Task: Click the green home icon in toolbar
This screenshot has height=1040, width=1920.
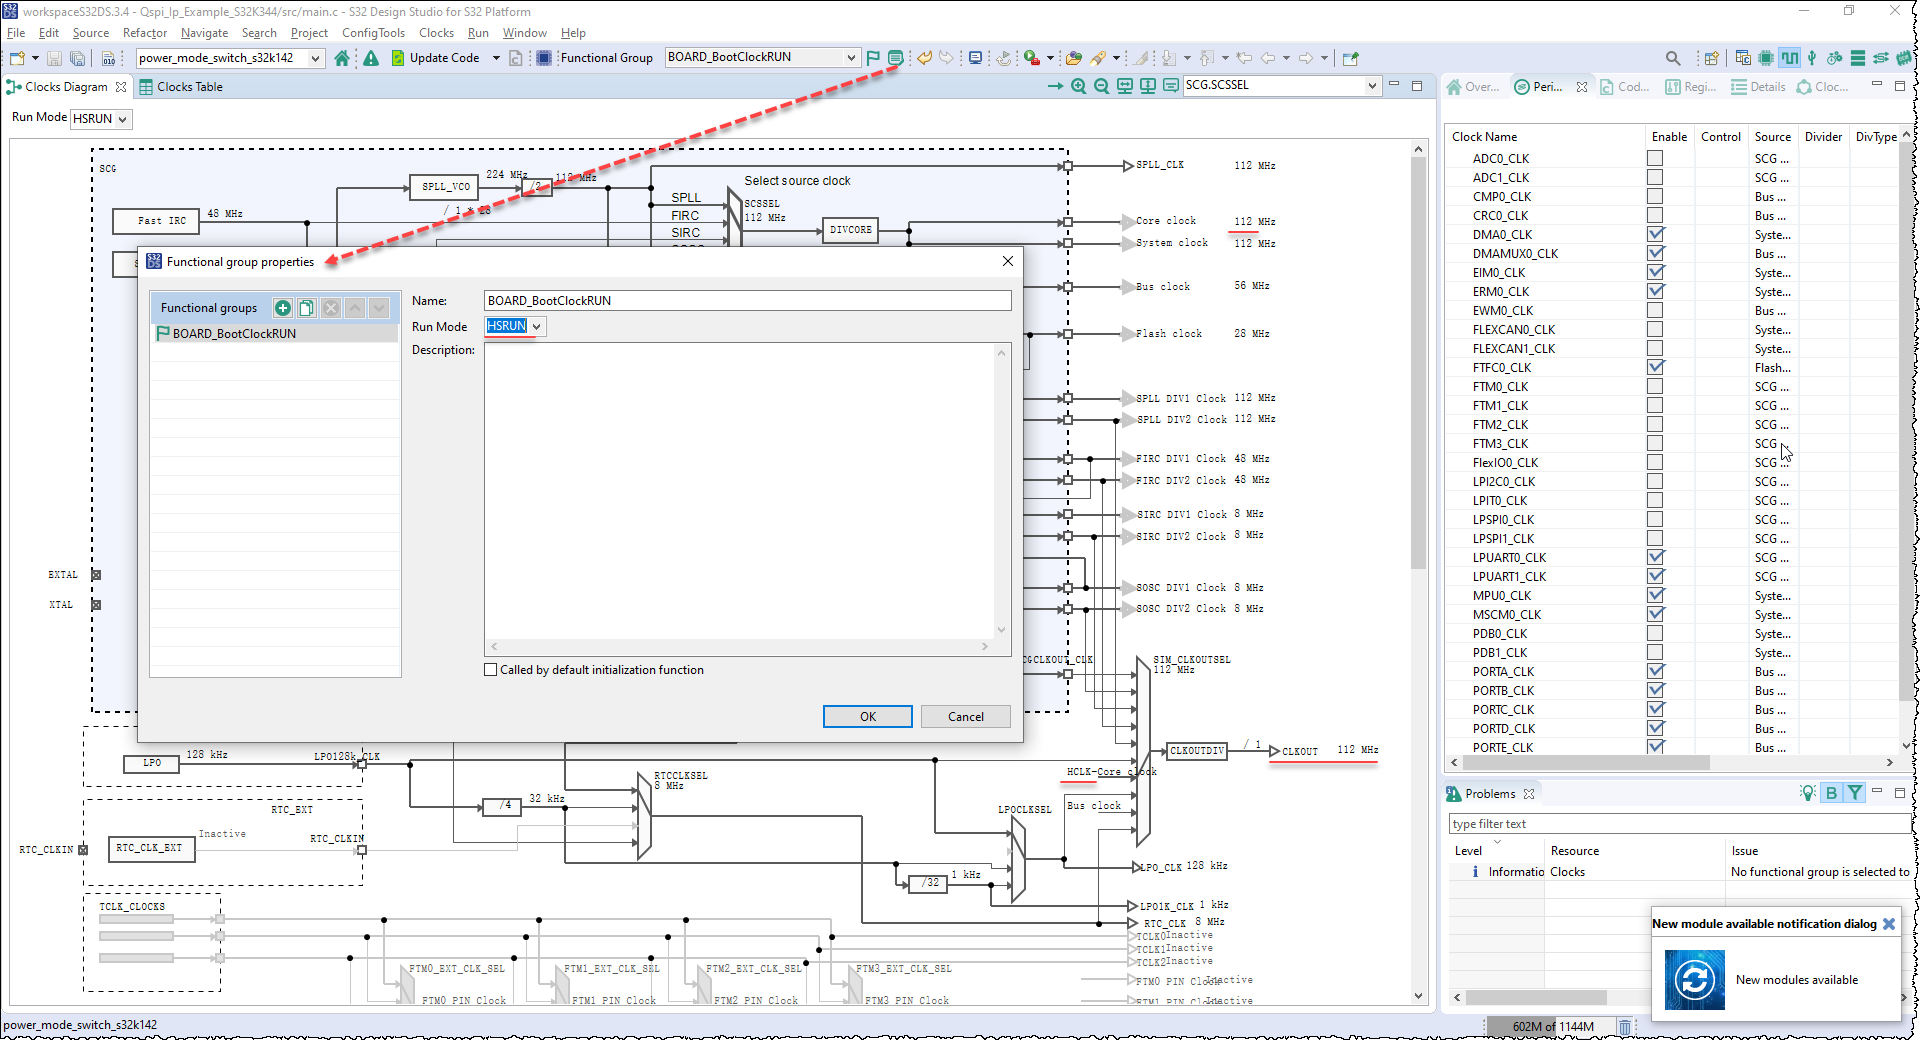Action: 342,58
